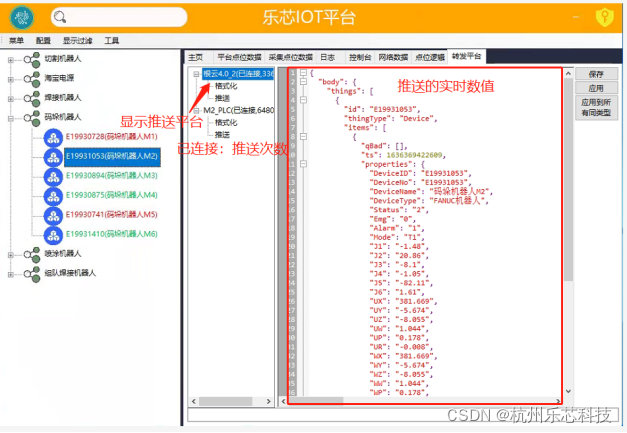
Task: Select 推送 under M2_PLC
Action: pos(222,135)
